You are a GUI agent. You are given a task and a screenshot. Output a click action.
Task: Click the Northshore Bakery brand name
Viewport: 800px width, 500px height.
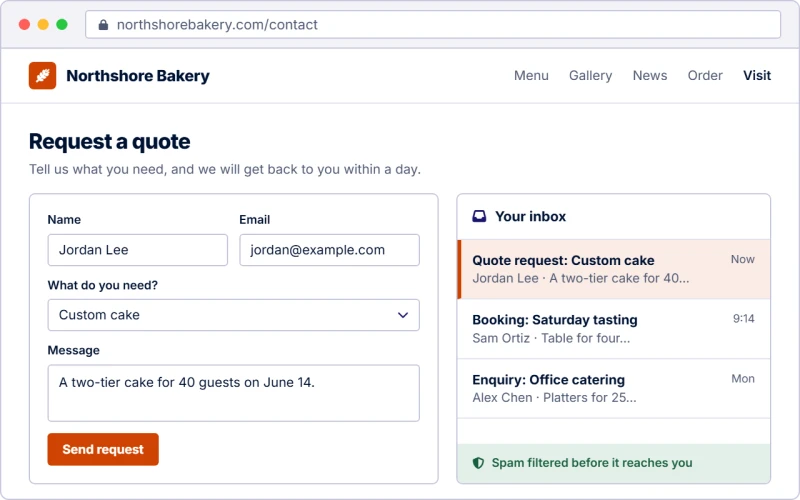[138, 76]
